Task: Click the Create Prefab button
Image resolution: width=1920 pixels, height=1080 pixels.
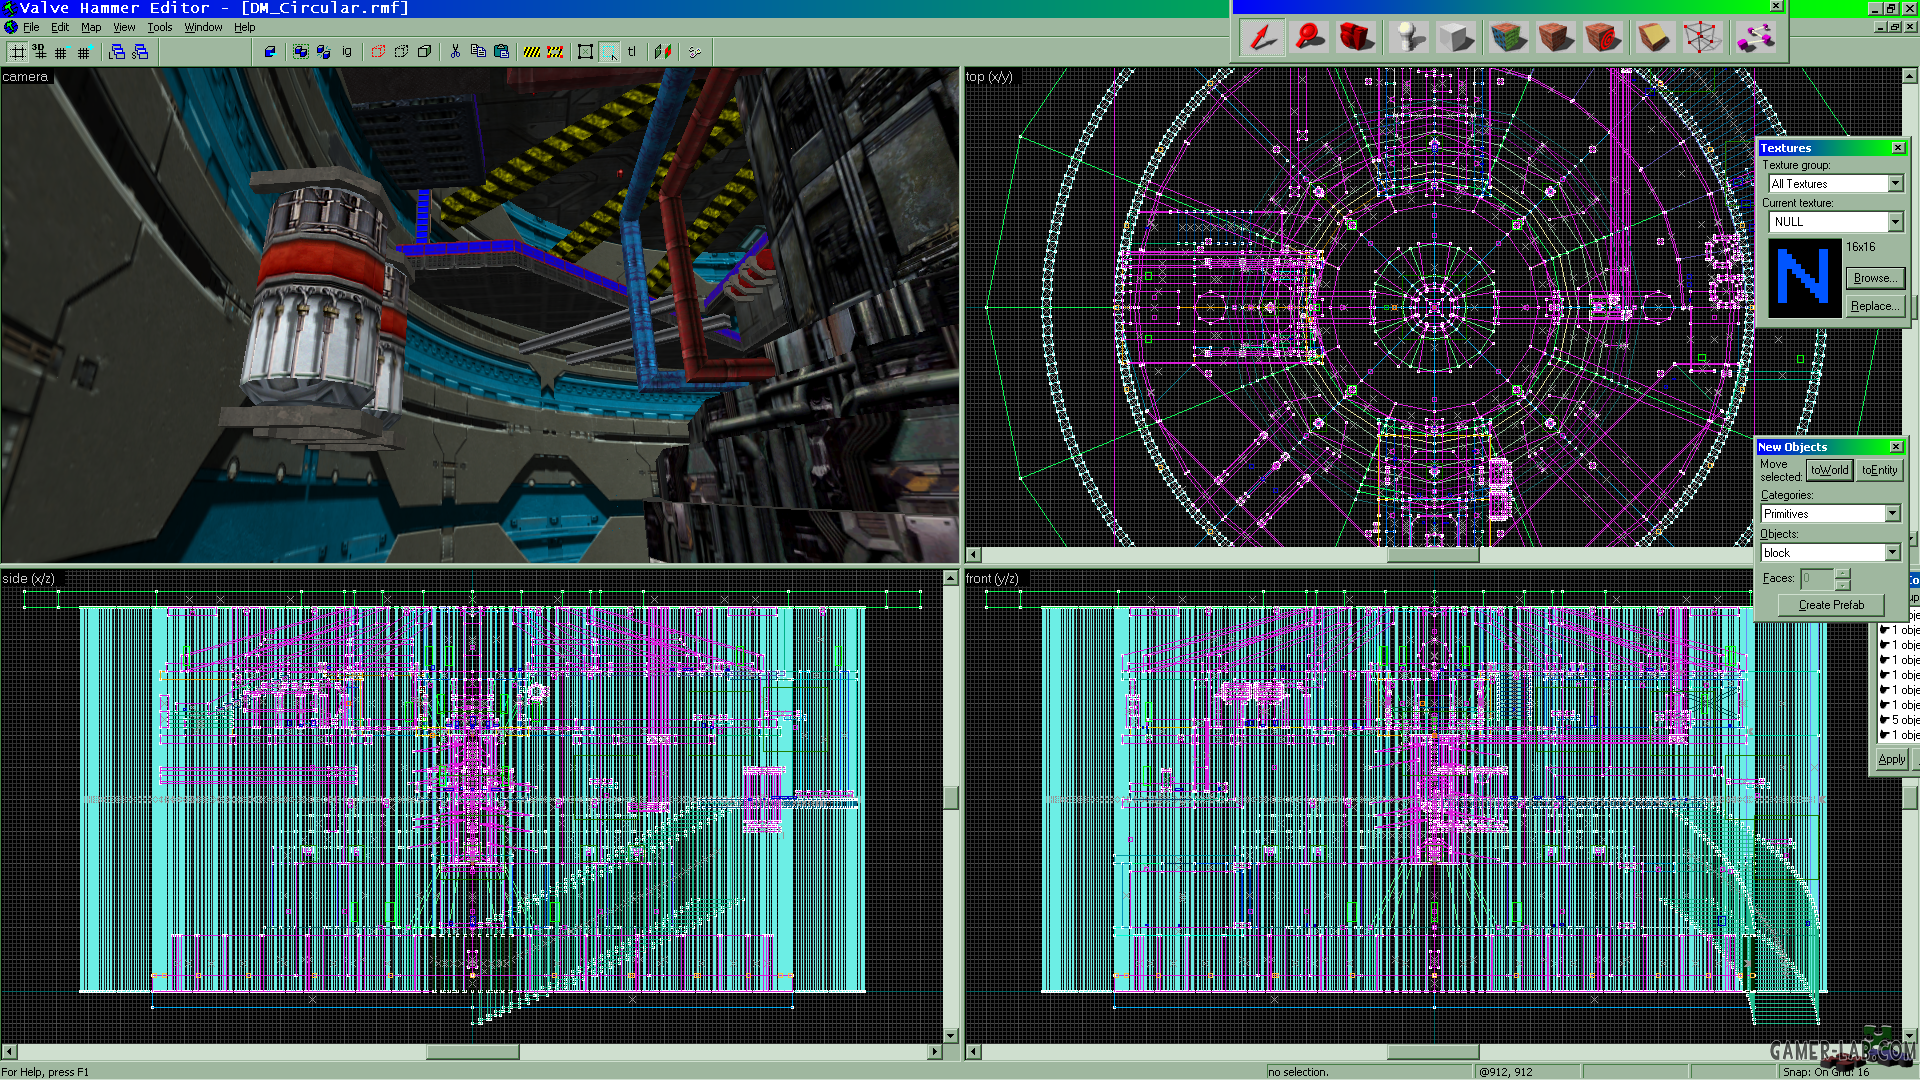Action: tap(1831, 605)
